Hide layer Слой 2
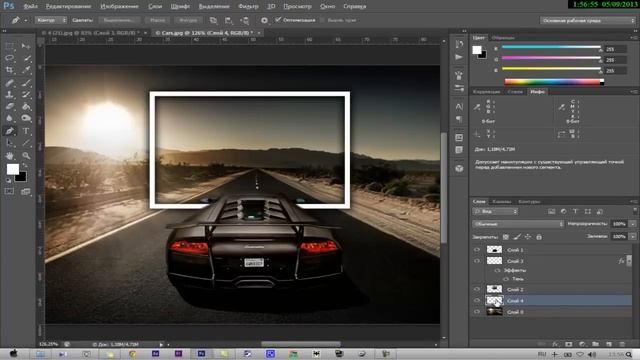 coord(477,289)
